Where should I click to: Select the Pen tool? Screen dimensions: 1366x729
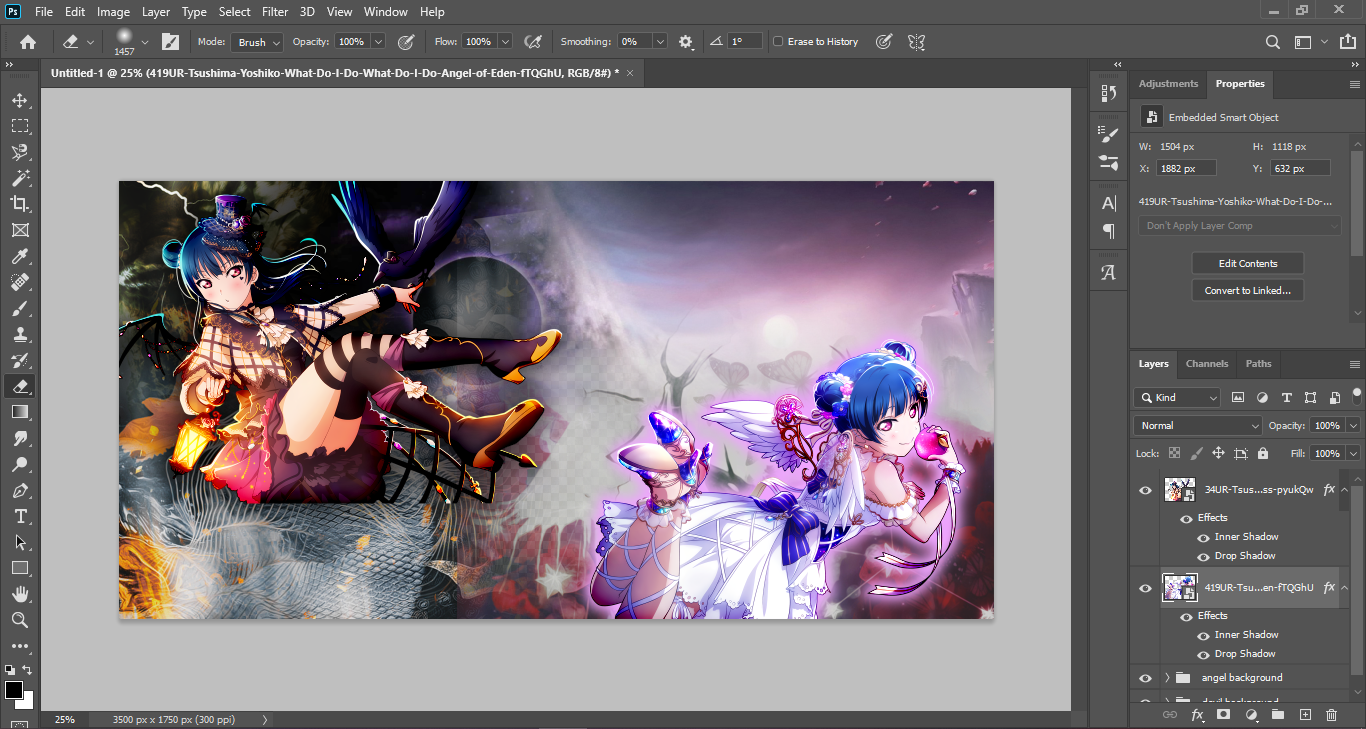tap(20, 490)
